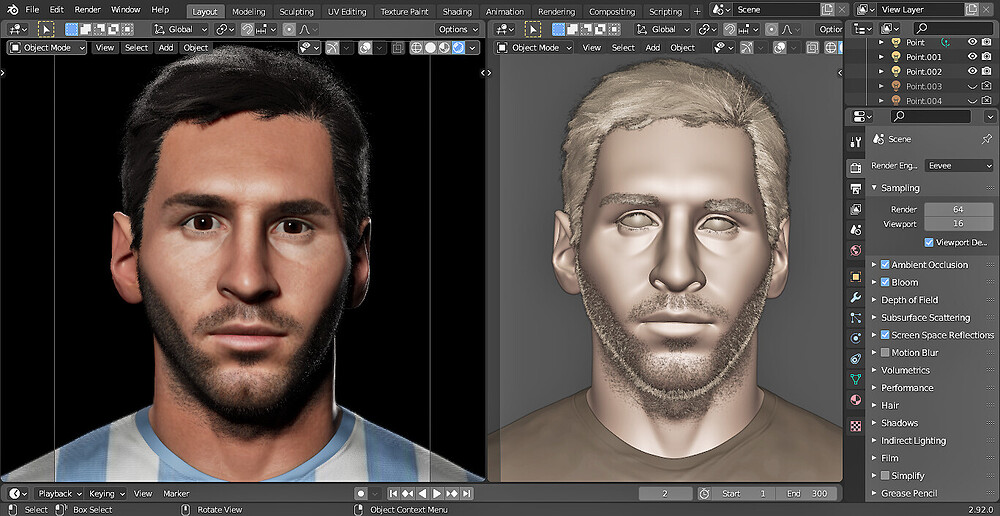This screenshot has height=516, width=1000.
Task: Click the select box tool icon in left header
Action: (46, 29)
